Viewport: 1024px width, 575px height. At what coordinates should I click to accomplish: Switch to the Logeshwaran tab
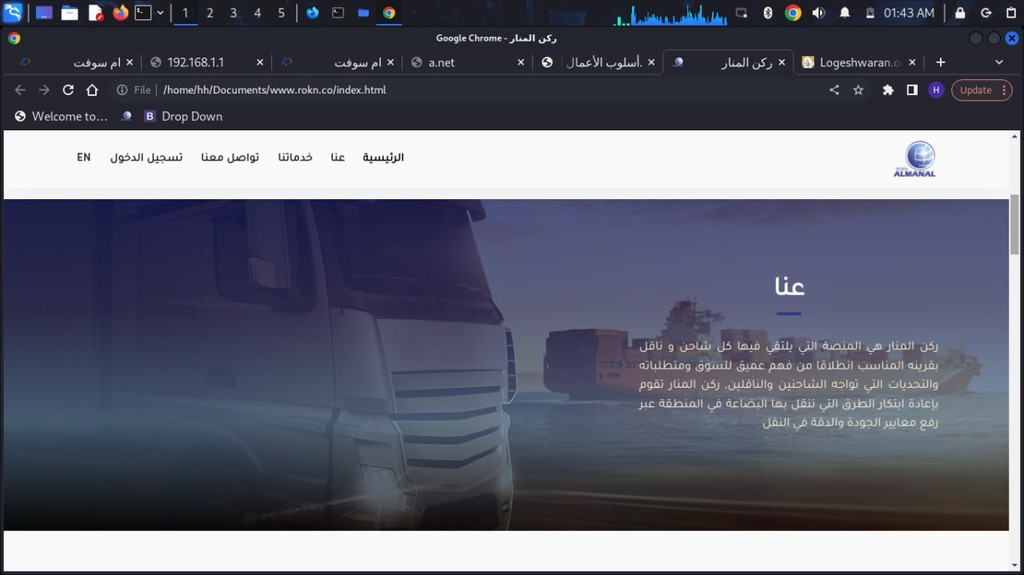click(x=859, y=62)
